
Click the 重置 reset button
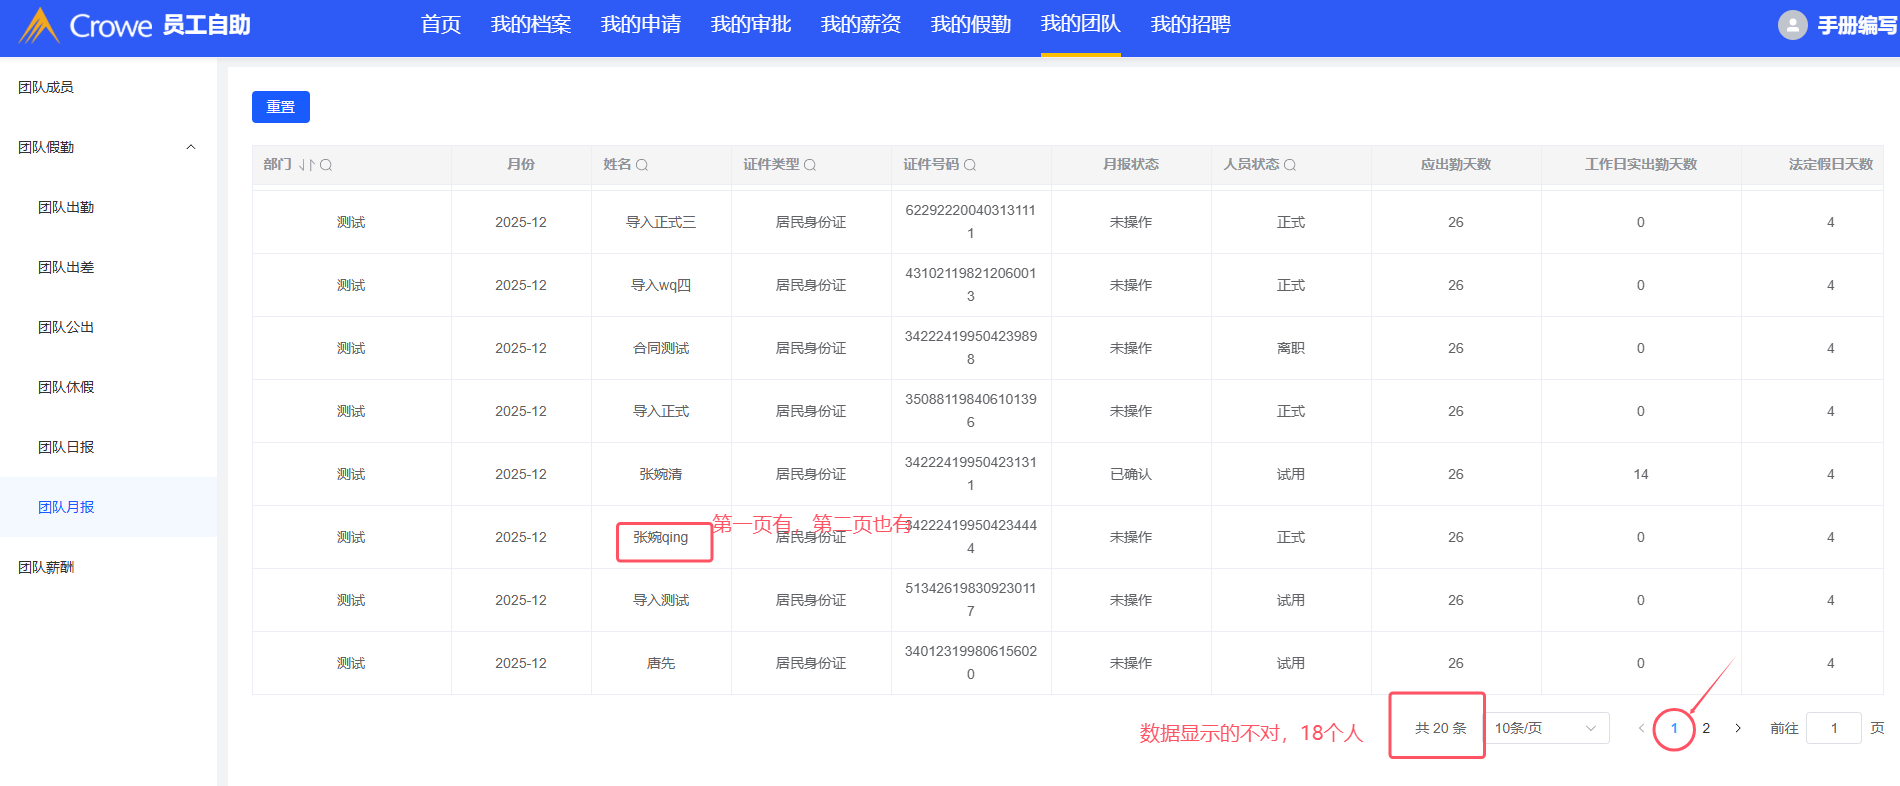pos(281,107)
